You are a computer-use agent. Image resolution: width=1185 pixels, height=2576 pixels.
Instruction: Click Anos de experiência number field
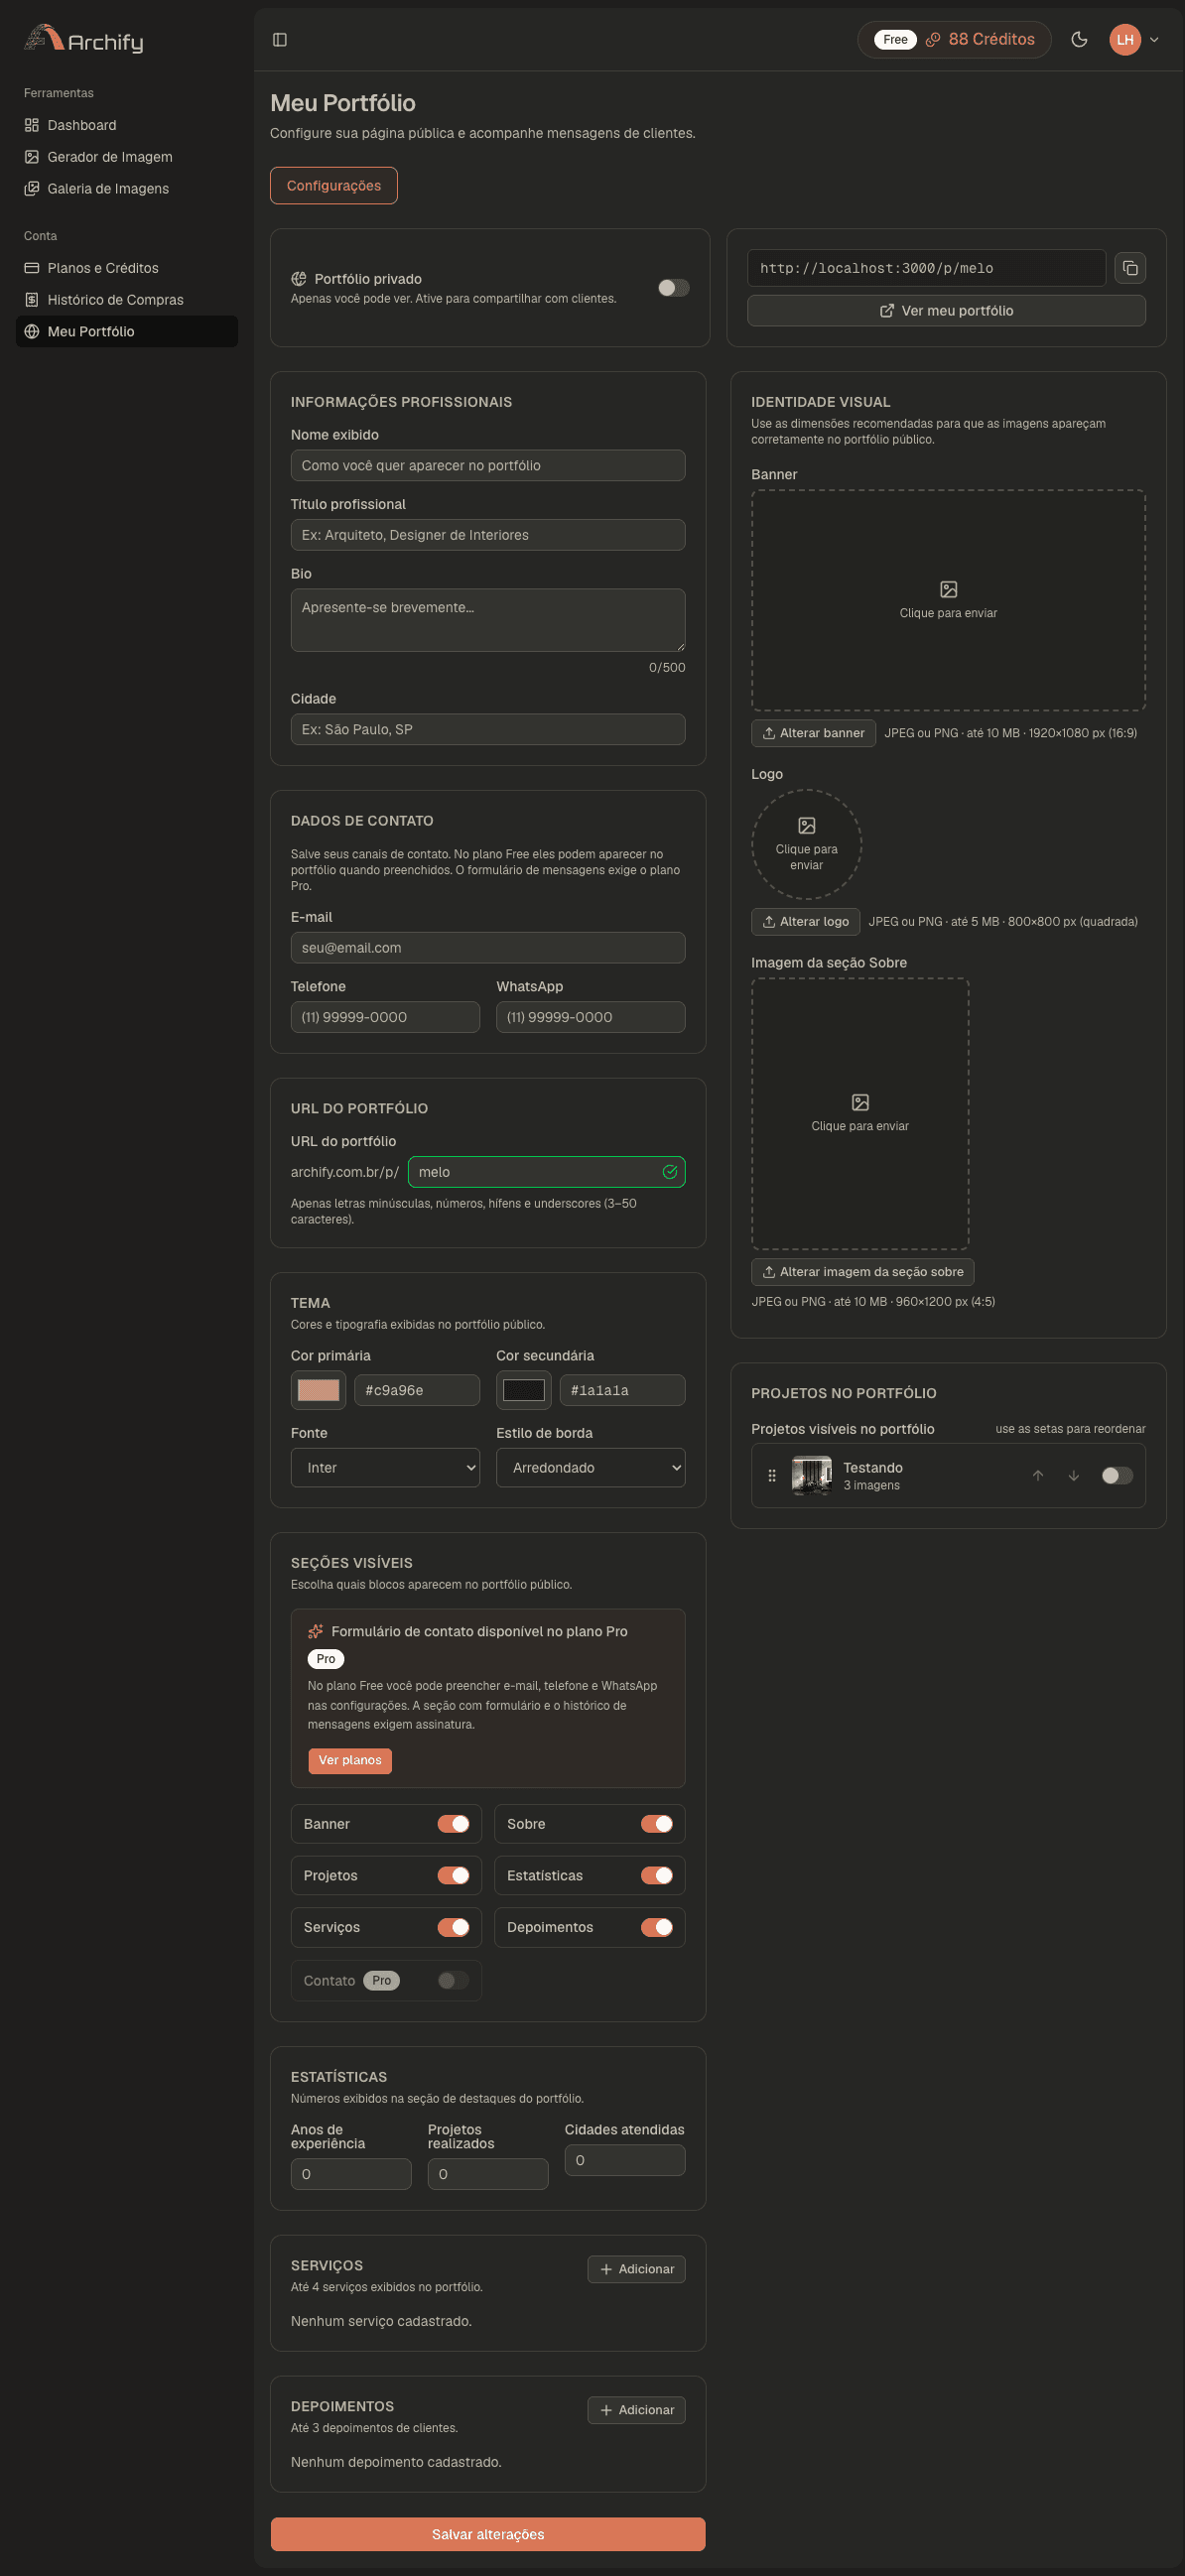click(x=351, y=2175)
